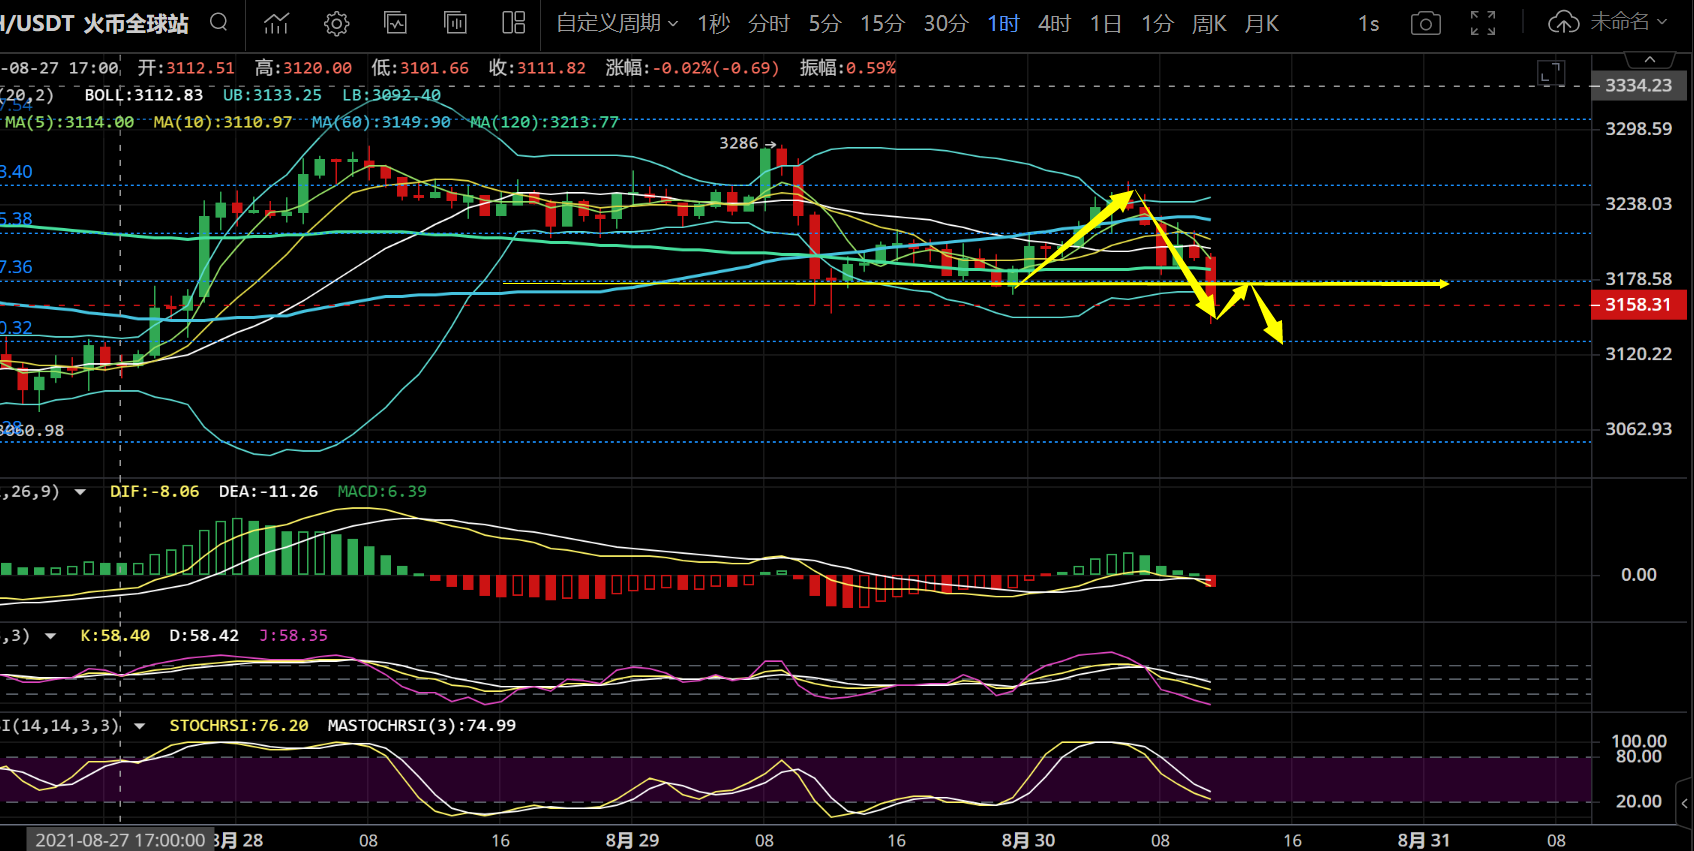Click the MA(120):3213.77 legend
The image size is (1694, 851).
click(545, 122)
